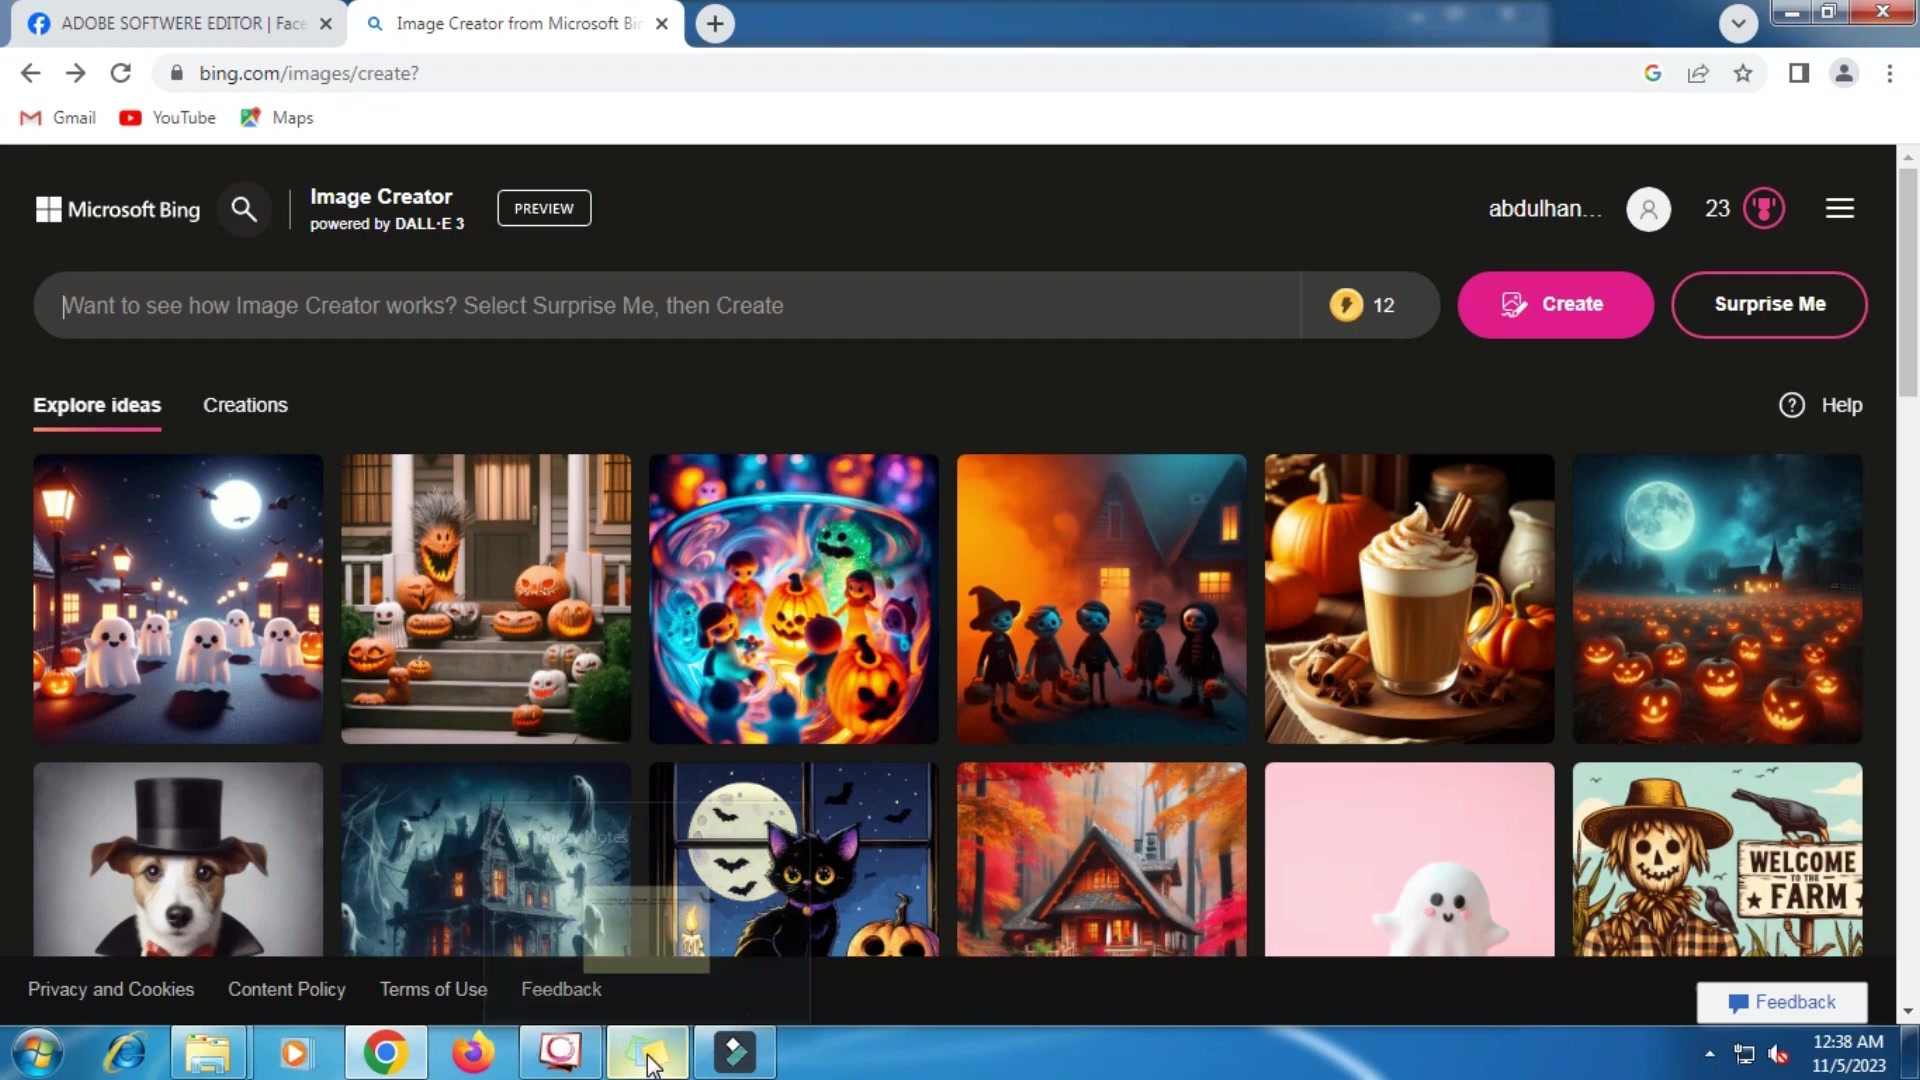Click the boost lightning icon near prompt
Image resolution: width=1920 pixels, height=1080 pixels.
click(x=1346, y=305)
